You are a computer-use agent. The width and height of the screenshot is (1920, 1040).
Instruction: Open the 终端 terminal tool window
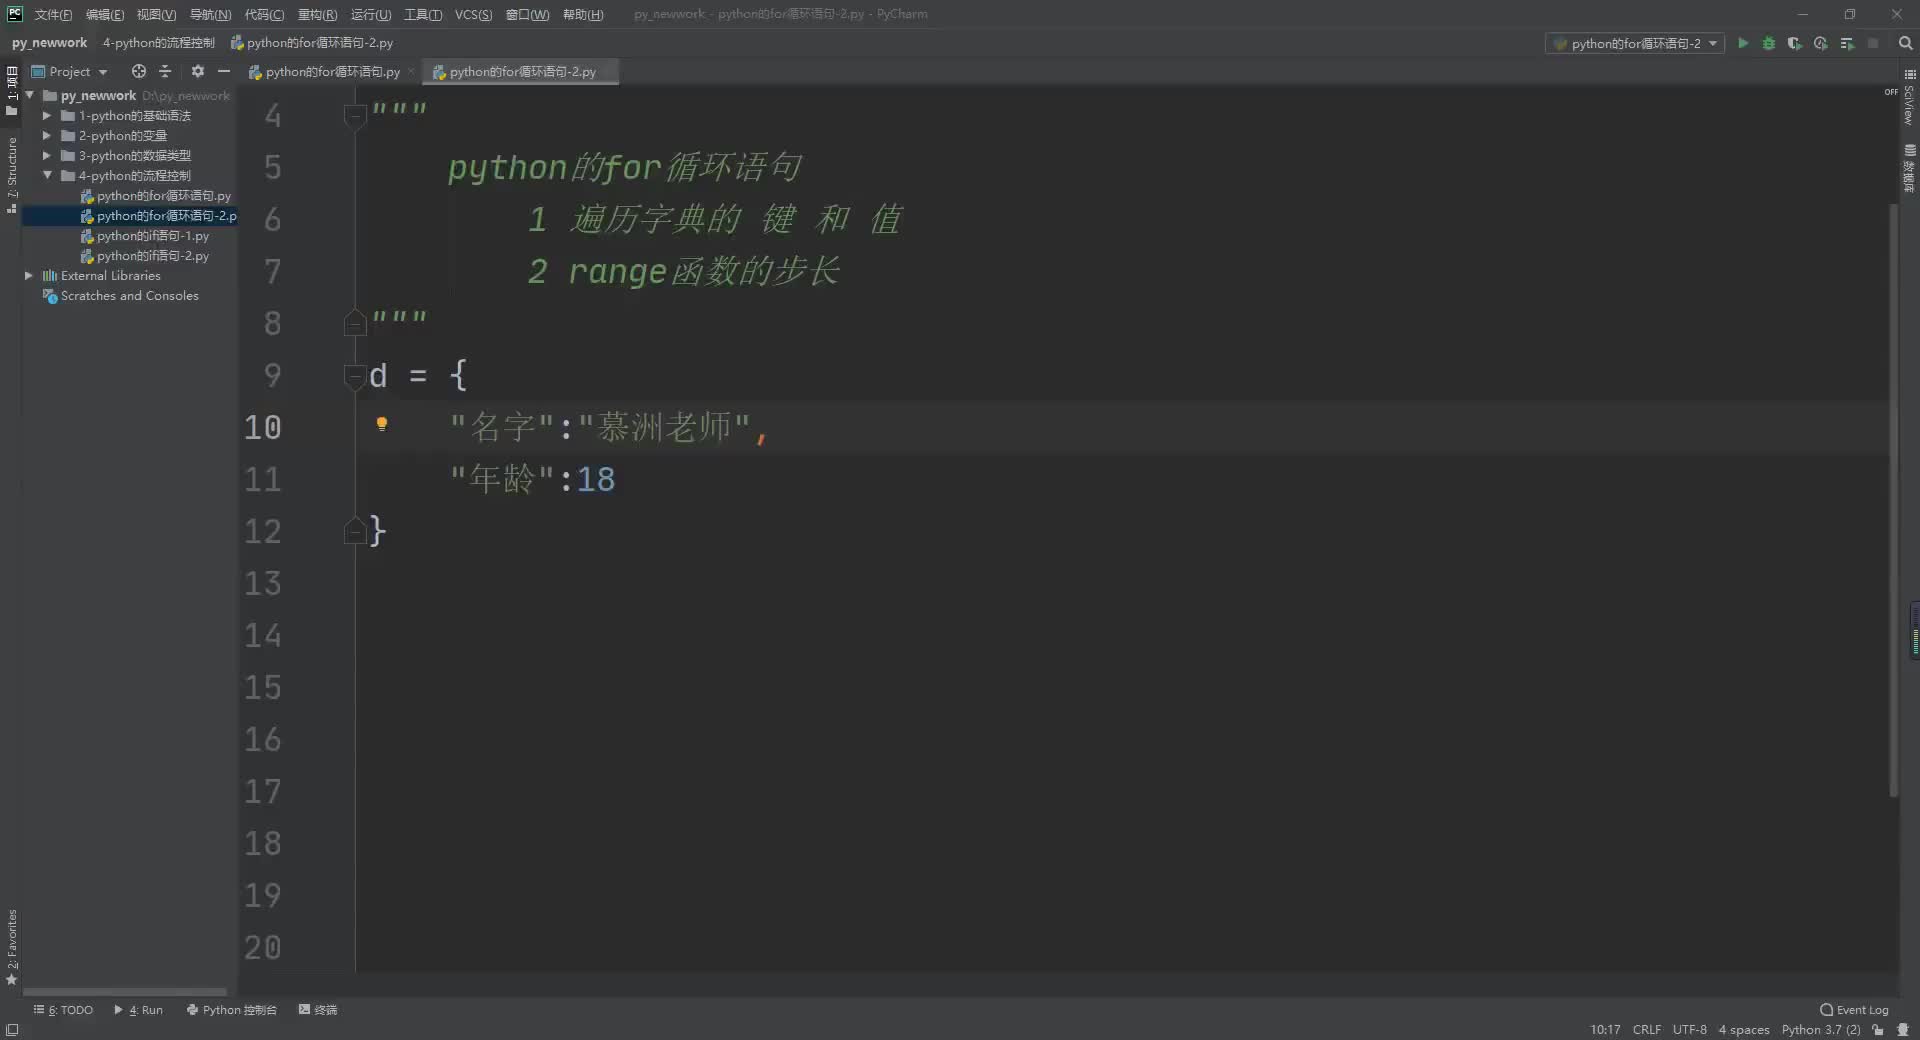(318, 1010)
